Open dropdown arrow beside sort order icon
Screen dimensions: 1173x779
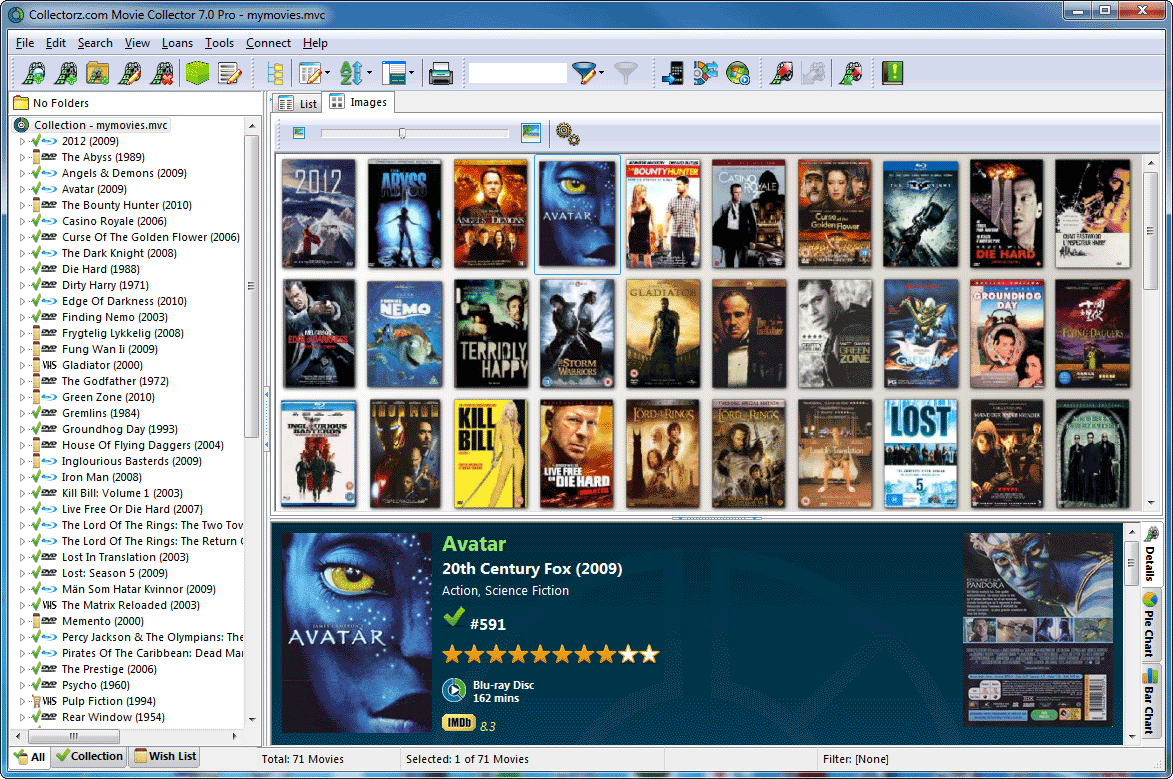tap(370, 73)
